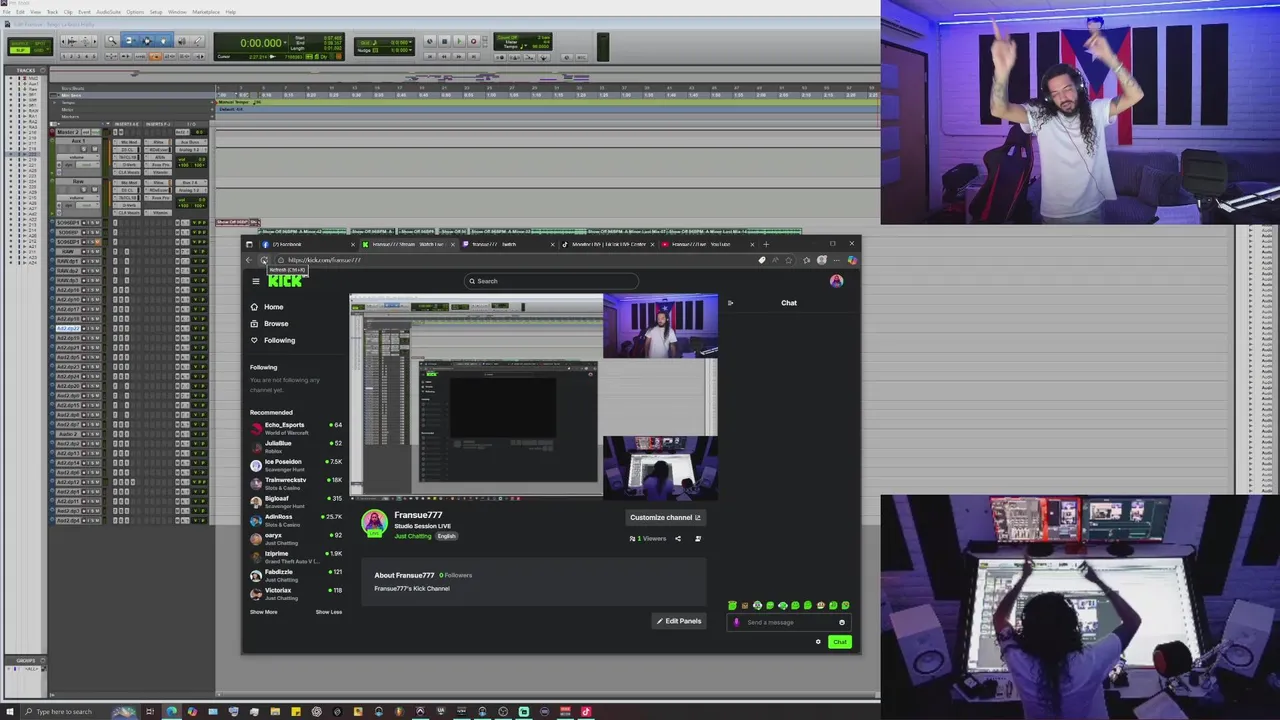Image resolution: width=1280 pixels, height=720 pixels.
Task: Open the Just Chatting category link
Action: tap(413, 536)
